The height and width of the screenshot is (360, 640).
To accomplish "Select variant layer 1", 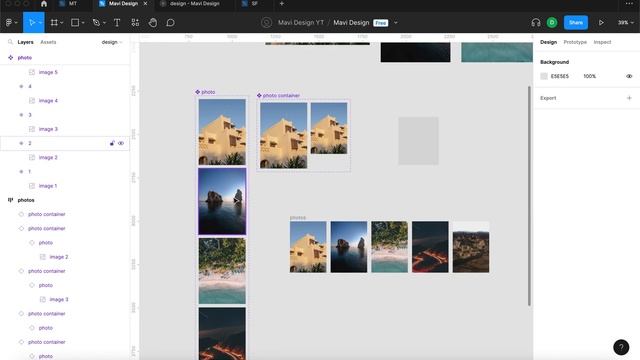I will click(x=29, y=171).
